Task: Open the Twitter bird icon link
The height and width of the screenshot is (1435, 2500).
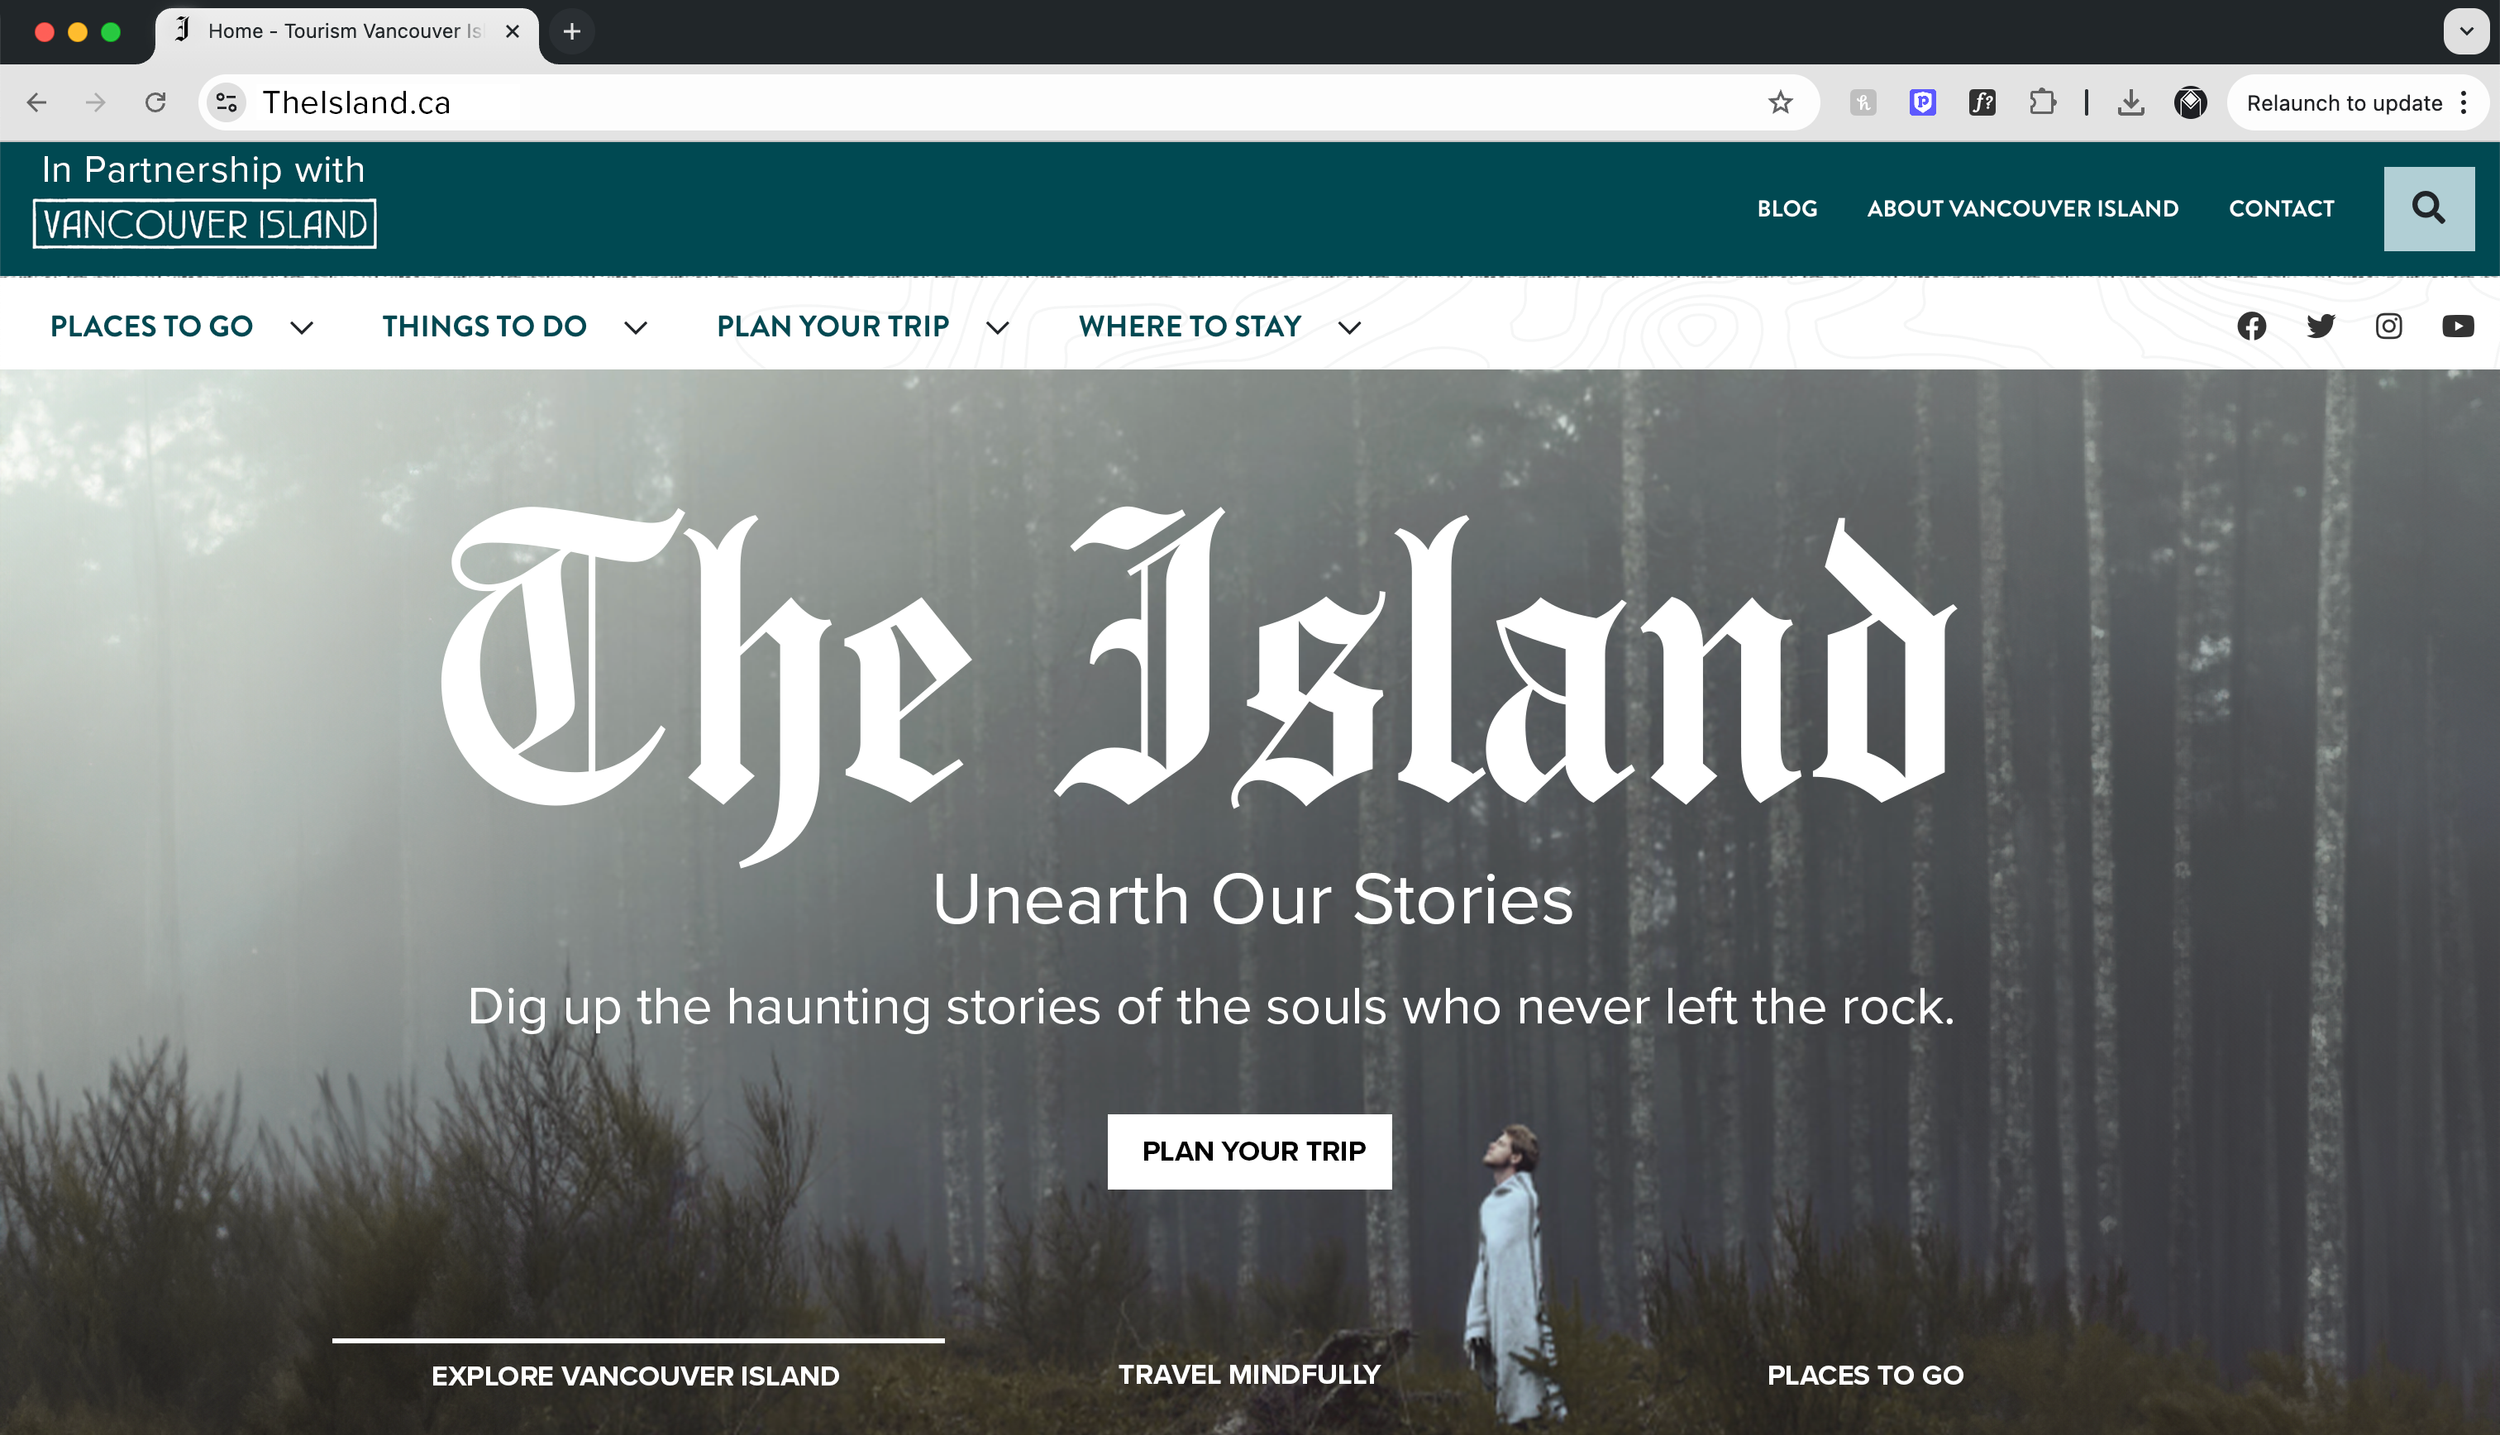Action: 2320,326
